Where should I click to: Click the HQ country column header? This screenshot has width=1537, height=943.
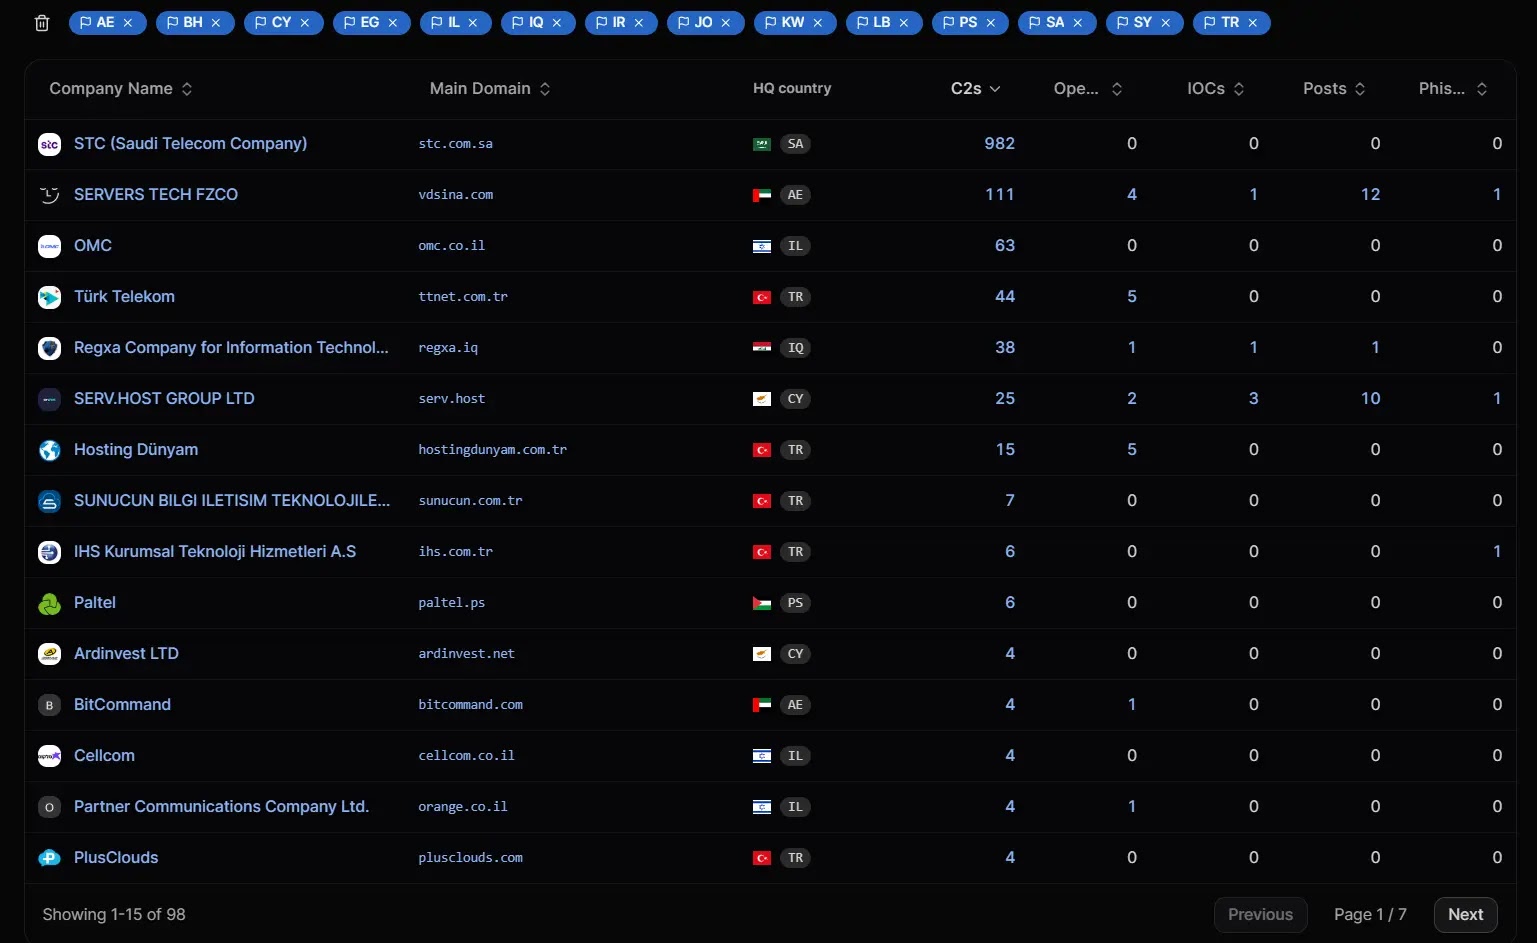(792, 89)
